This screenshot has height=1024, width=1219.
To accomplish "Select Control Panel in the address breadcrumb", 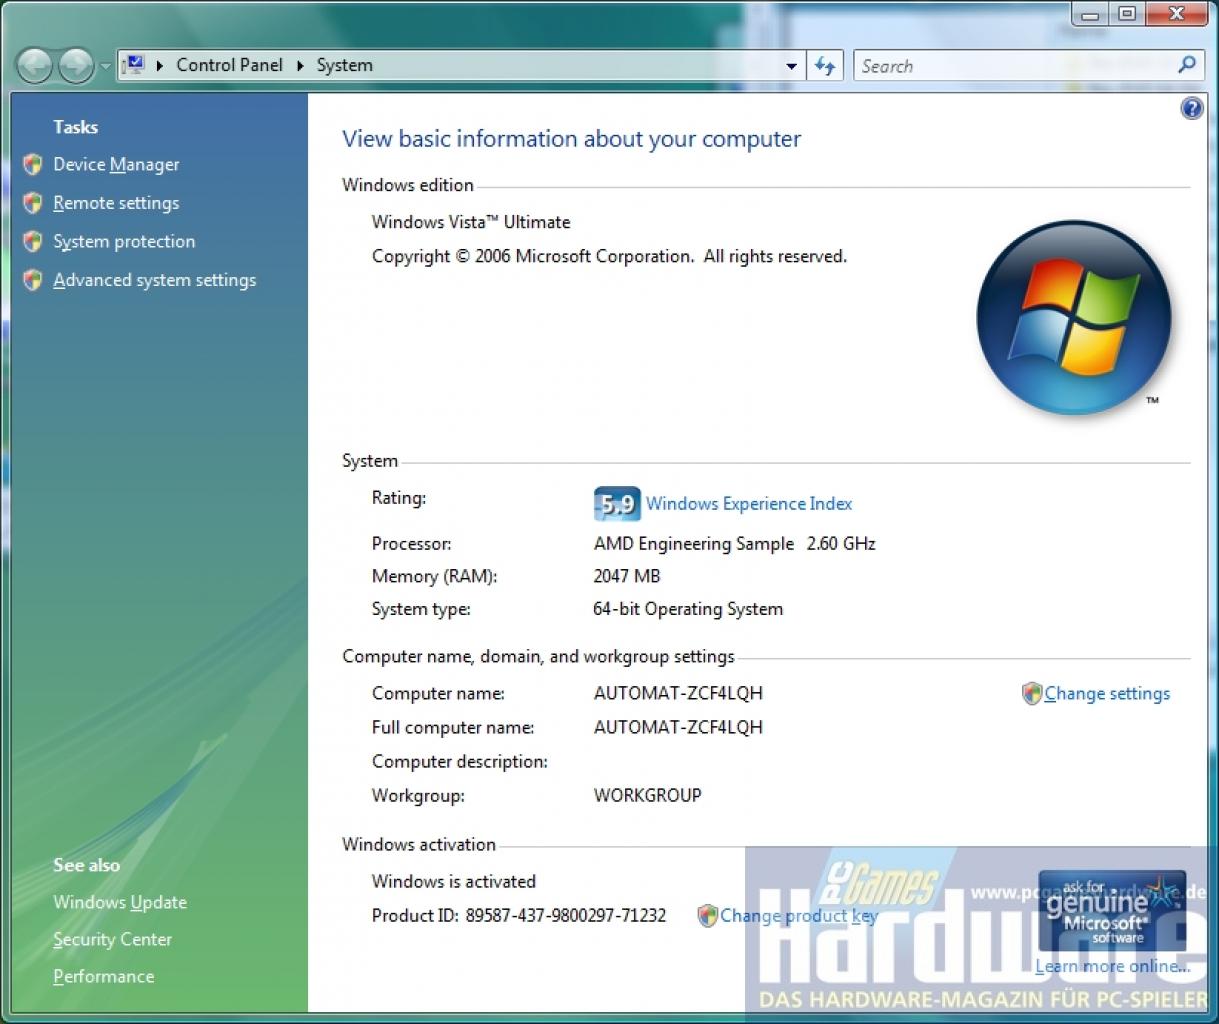I will tap(229, 65).
